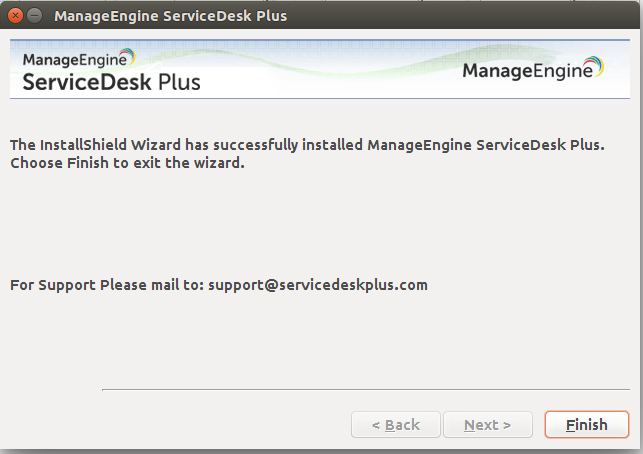This screenshot has height=454, width=643.
Task: Click the support@servicedeskplus.com email address
Action: pos(318,285)
